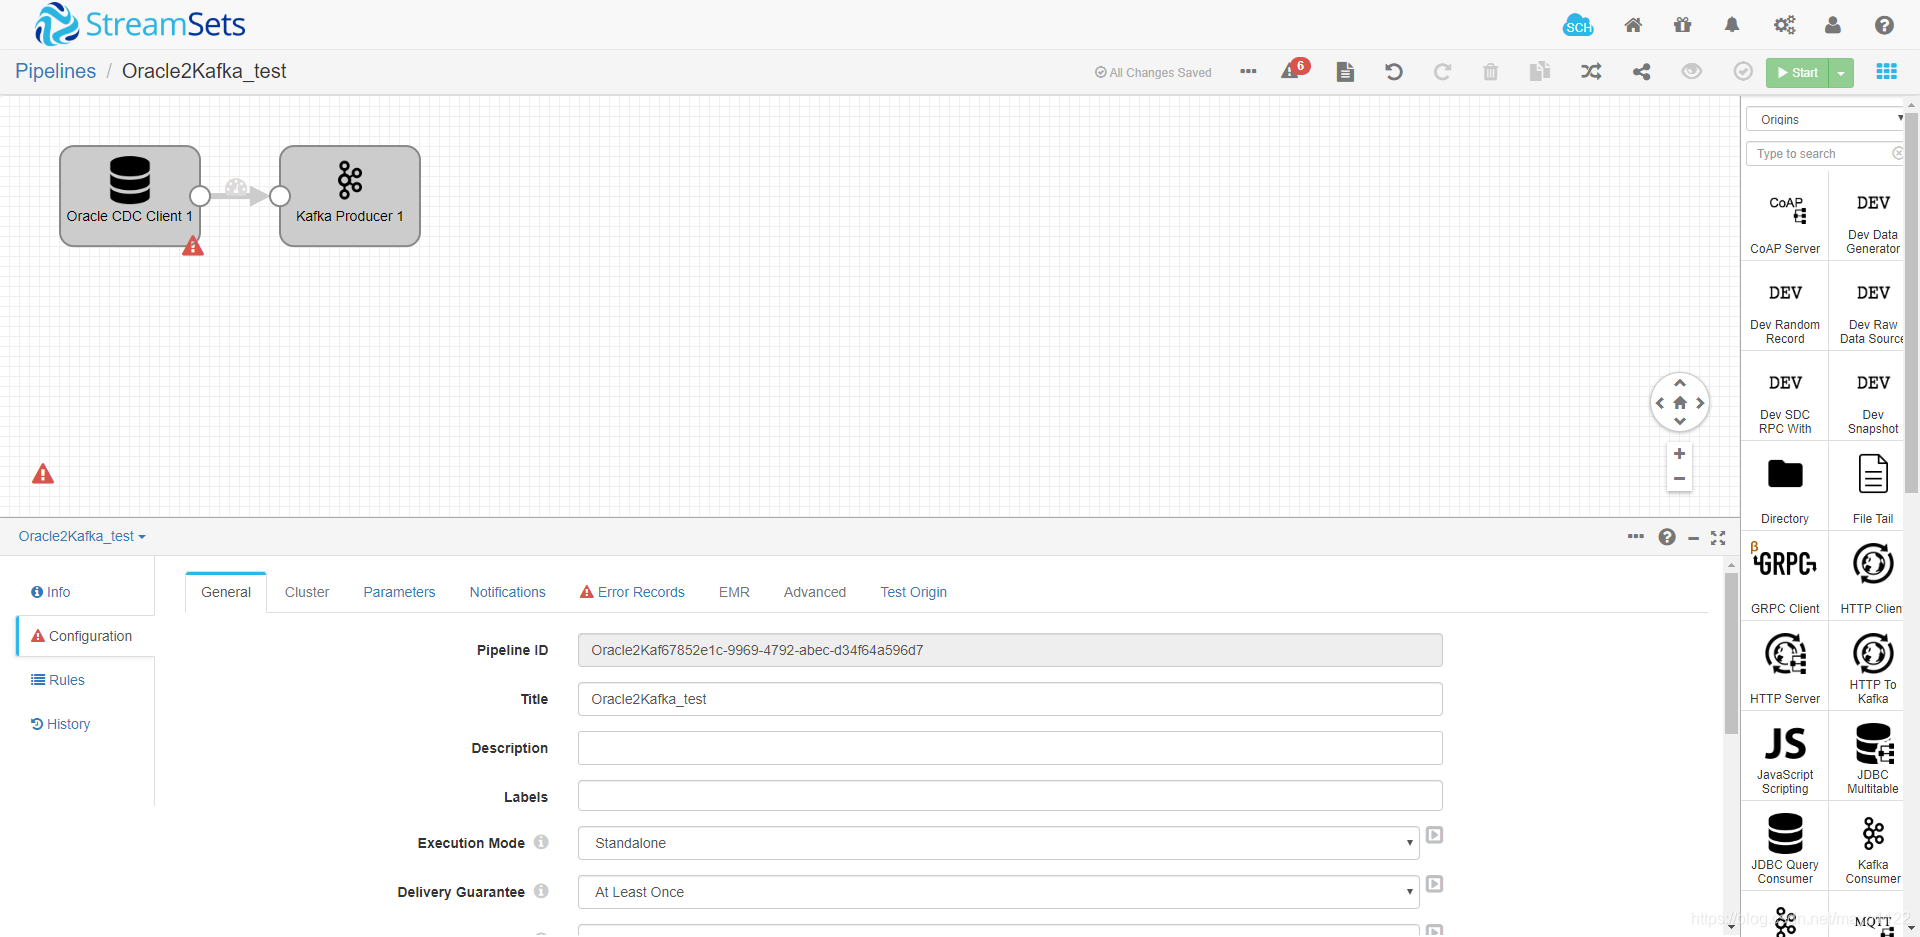The height and width of the screenshot is (937, 1920).
Task: Switch to the Parameters tab
Action: coord(399,592)
